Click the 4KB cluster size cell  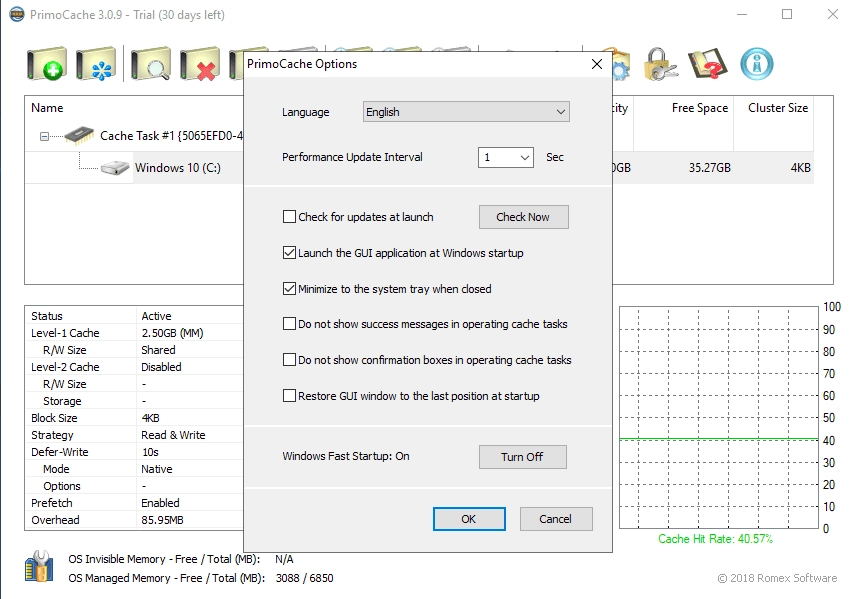click(800, 168)
